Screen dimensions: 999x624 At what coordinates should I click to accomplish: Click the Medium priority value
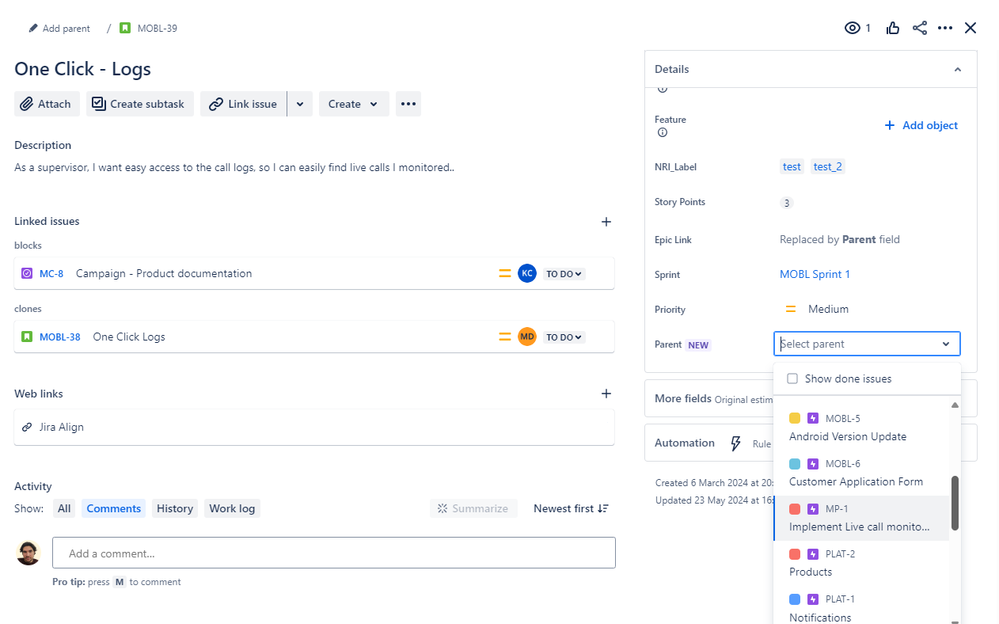pos(828,309)
